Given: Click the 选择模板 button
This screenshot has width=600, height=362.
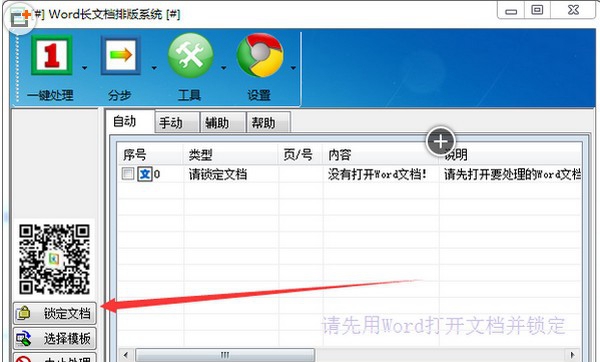Looking at the screenshot, I should pos(55,339).
